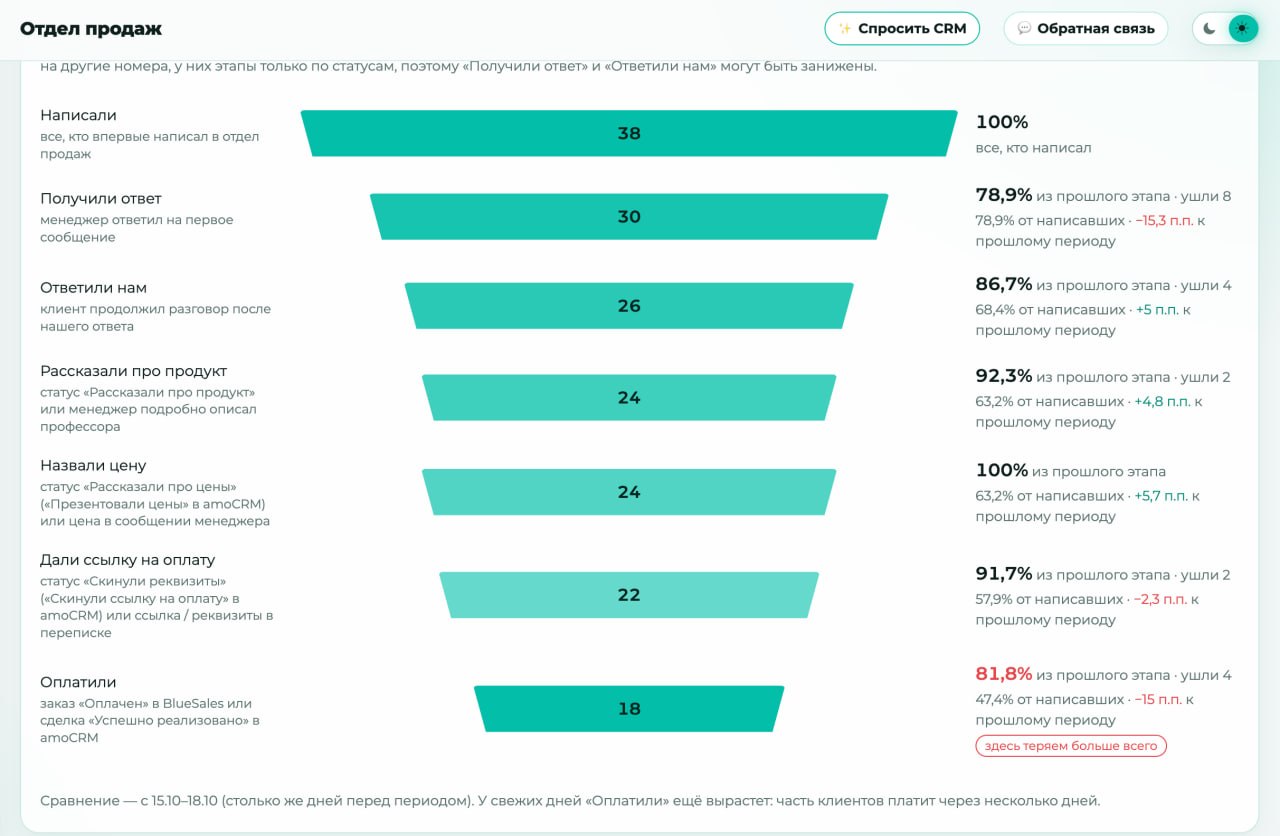Select the Написали funnel bar showing 38
1280x836 pixels.
[629, 133]
